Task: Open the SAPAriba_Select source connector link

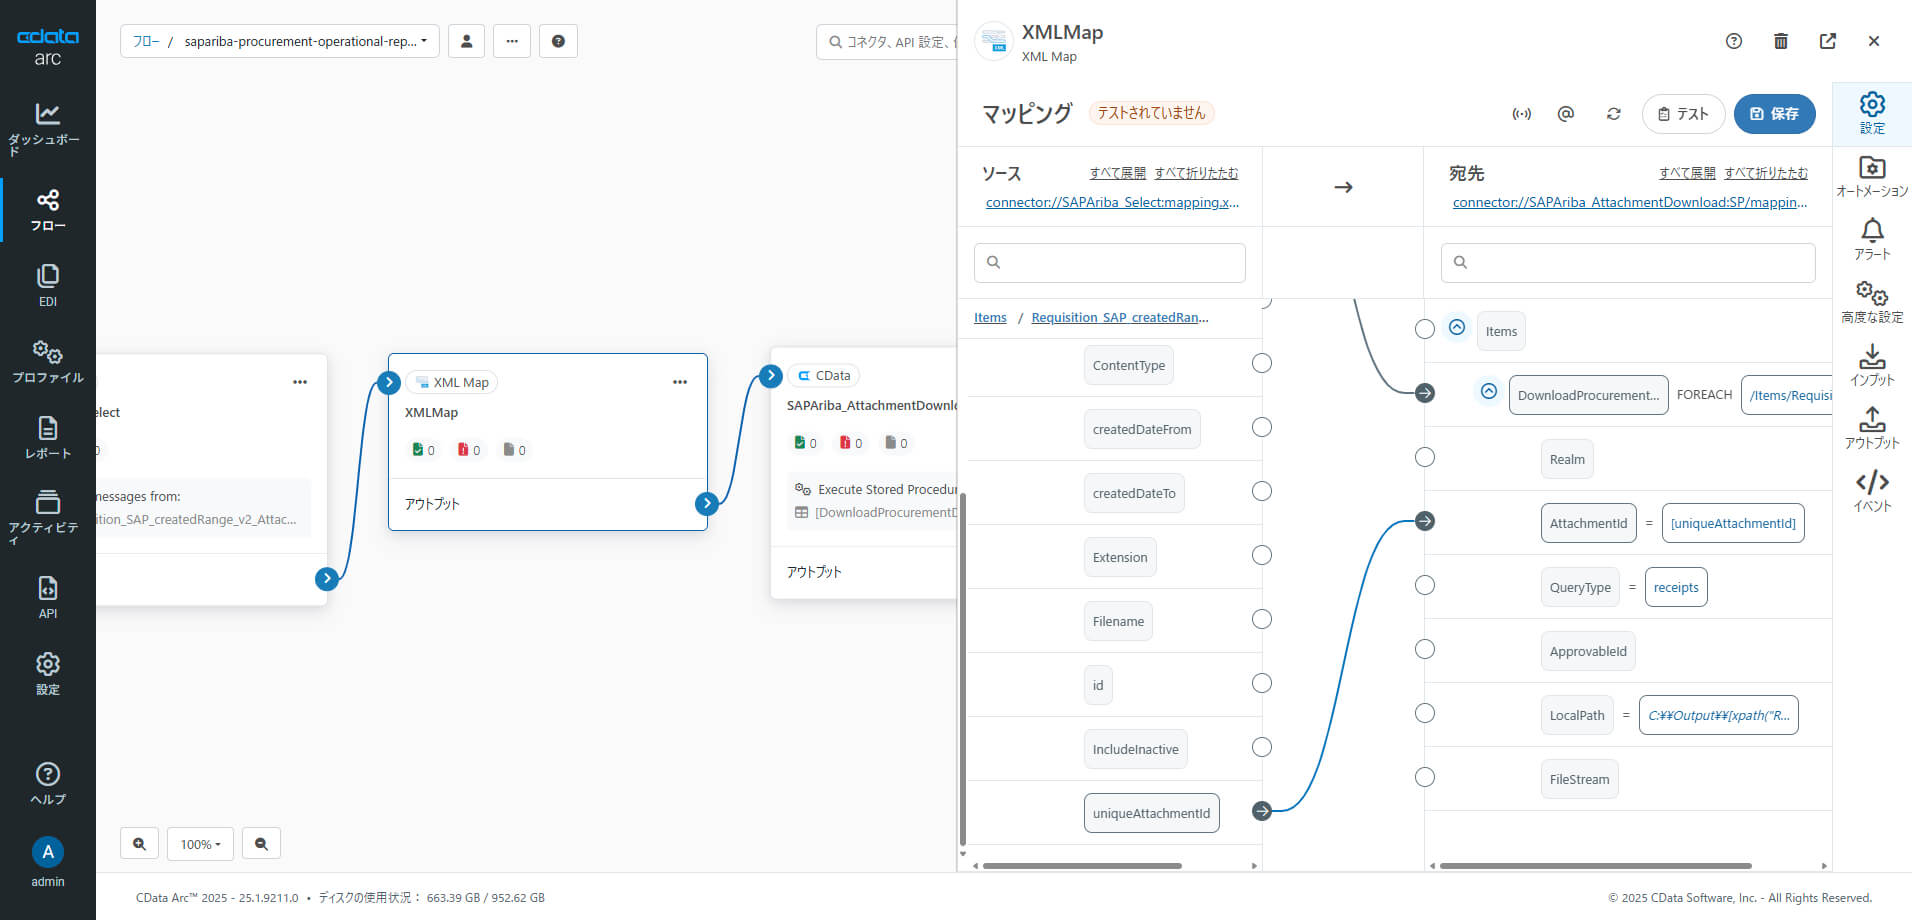Action: (x=1112, y=202)
